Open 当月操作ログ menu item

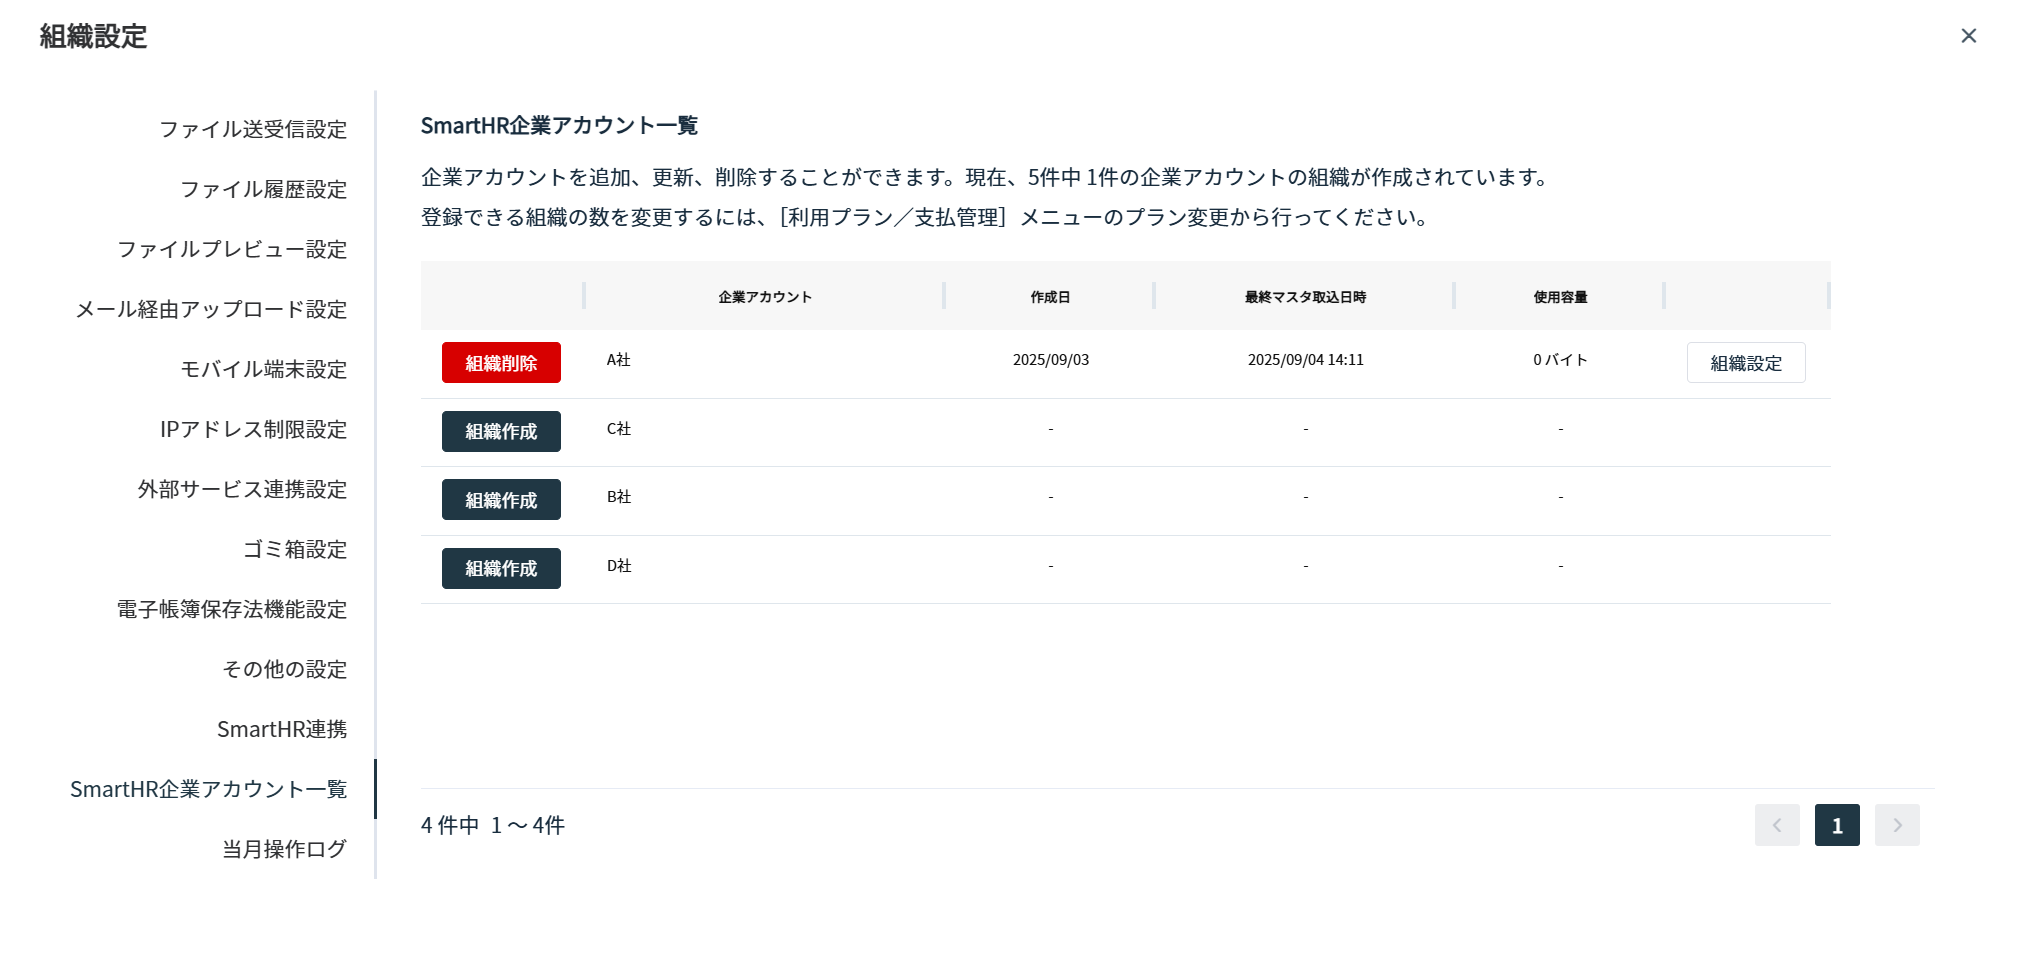[284, 849]
